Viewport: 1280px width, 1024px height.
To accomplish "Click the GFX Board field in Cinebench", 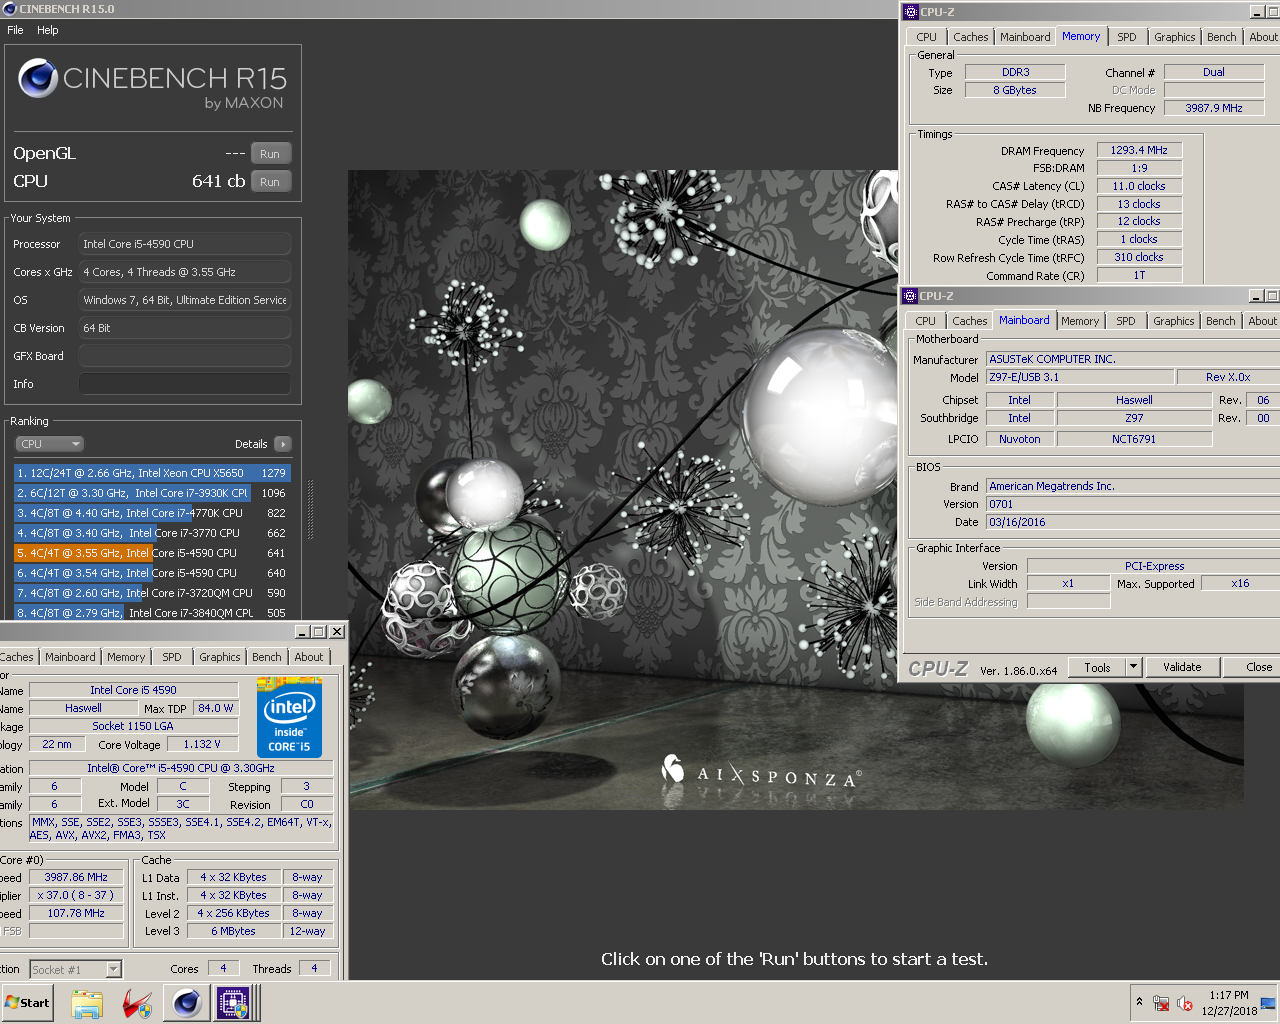I will 185,356.
